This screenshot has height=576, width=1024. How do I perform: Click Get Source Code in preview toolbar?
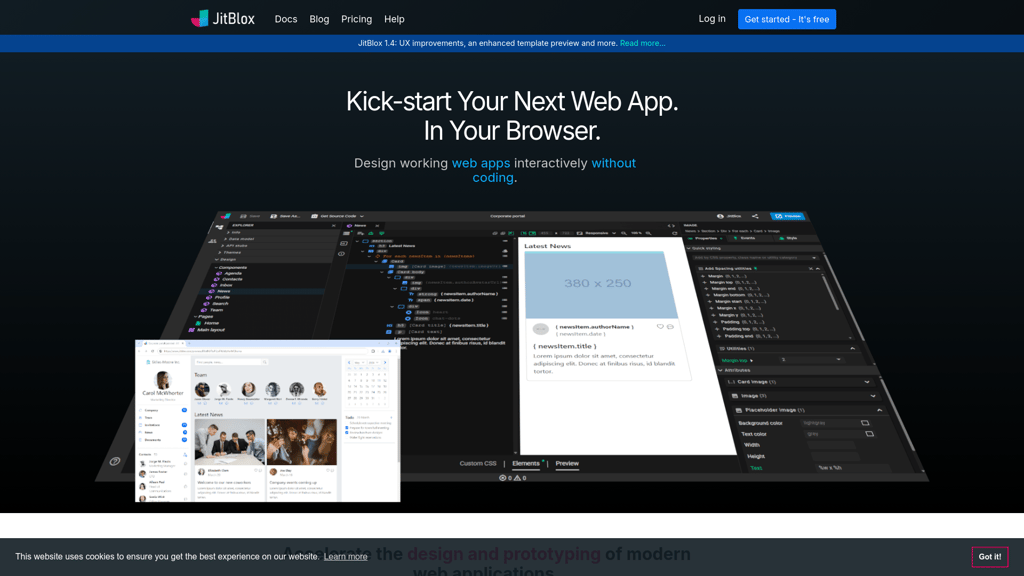pos(338,216)
